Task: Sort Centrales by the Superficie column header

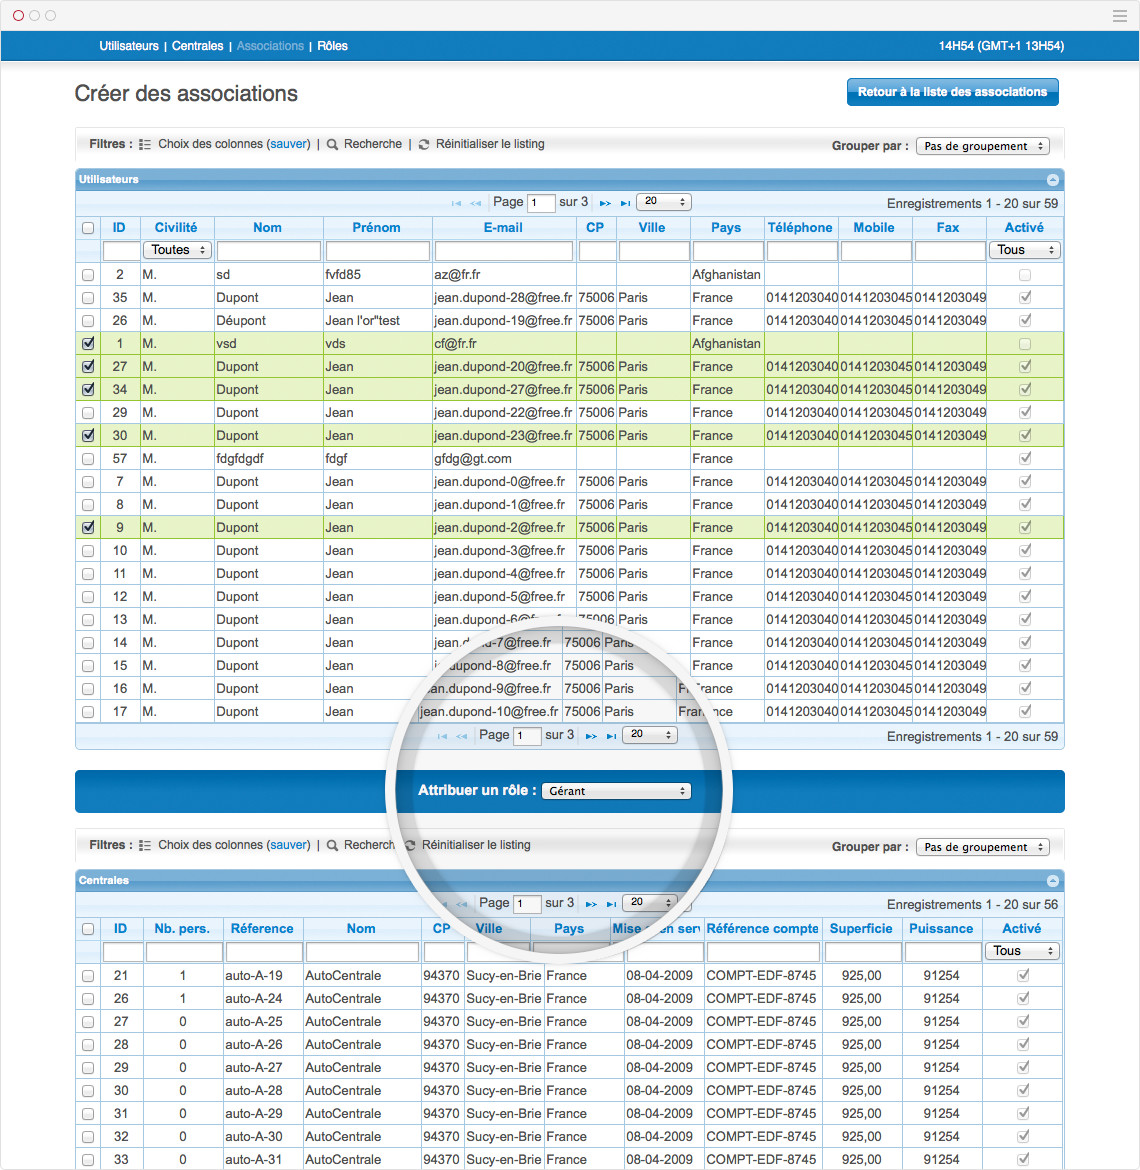Action: 861,928
